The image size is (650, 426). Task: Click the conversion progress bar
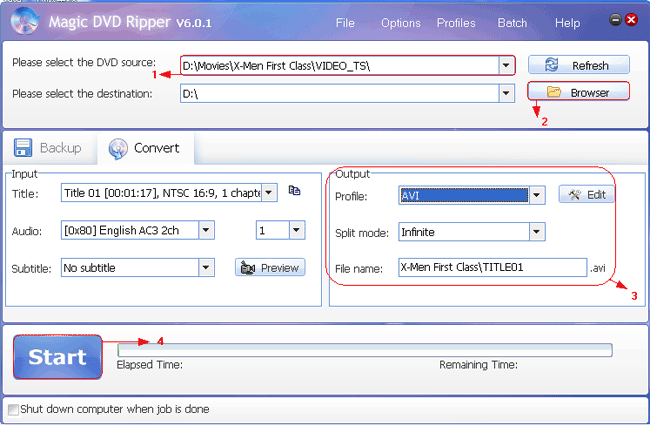point(365,350)
